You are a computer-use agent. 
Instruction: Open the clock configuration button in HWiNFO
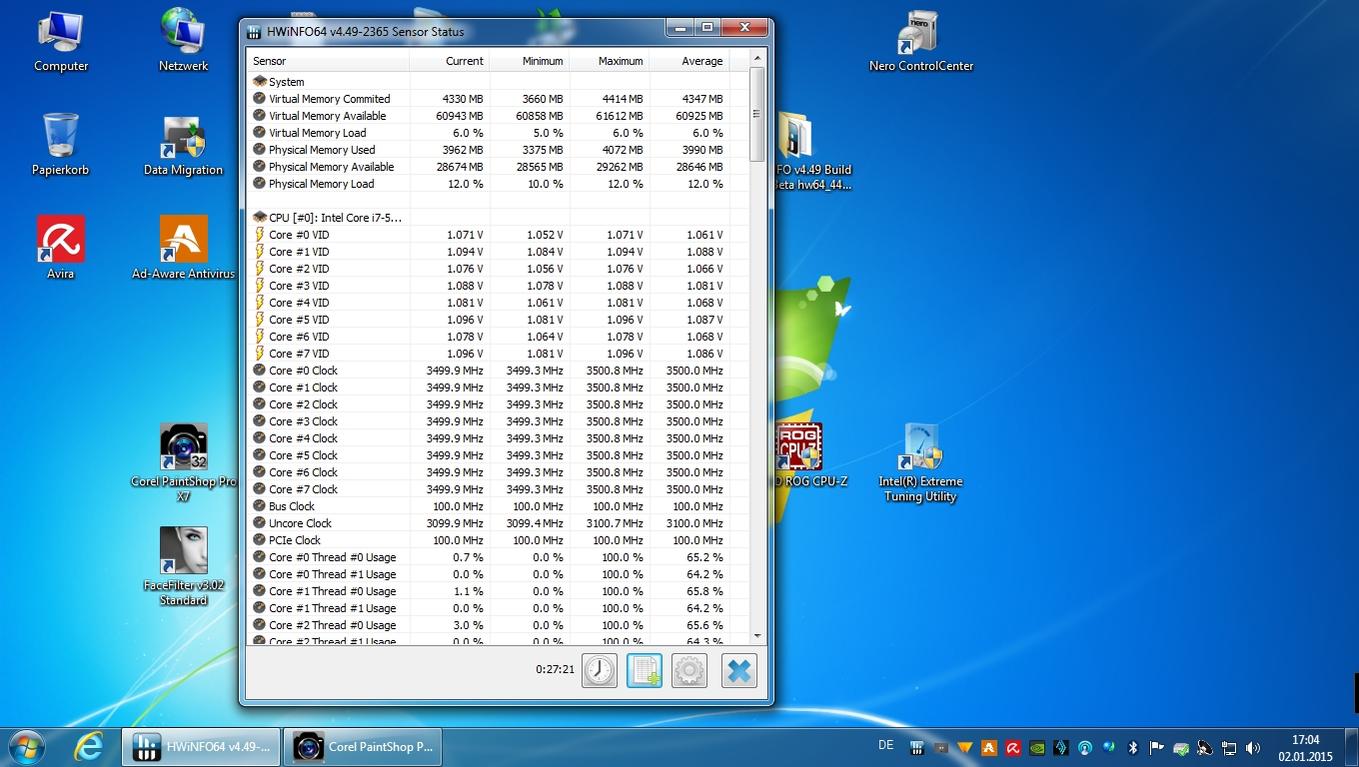pyautogui.click(x=599, y=670)
